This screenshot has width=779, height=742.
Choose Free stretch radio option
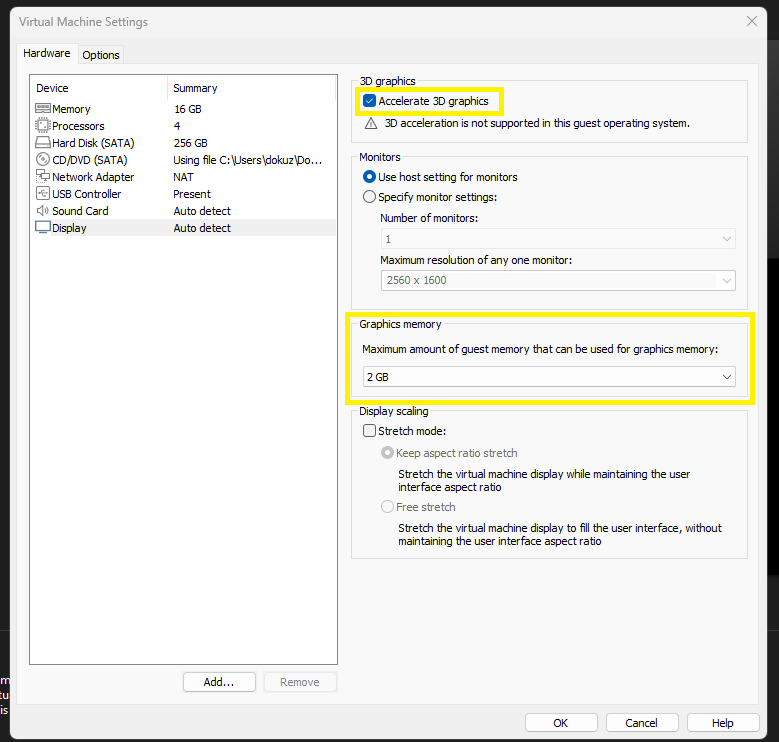[387, 507]
